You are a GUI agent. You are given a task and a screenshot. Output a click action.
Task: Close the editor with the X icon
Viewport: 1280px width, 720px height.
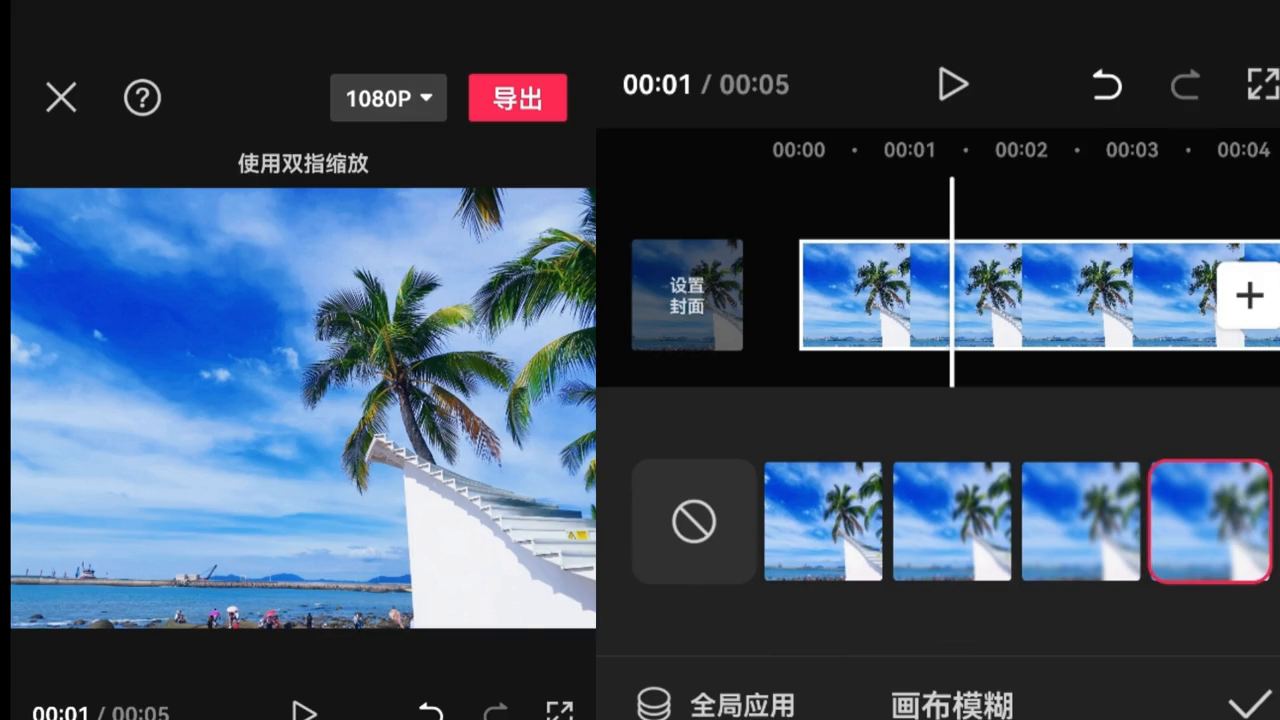61,98
